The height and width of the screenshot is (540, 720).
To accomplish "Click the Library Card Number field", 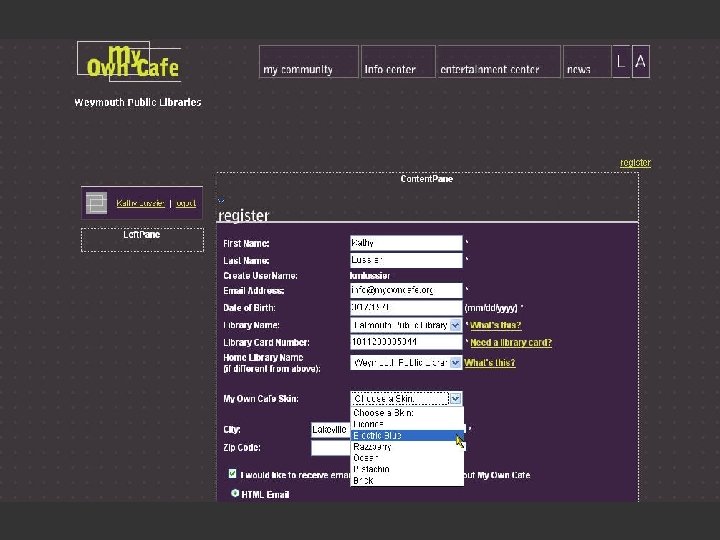I will pos(406,342).
